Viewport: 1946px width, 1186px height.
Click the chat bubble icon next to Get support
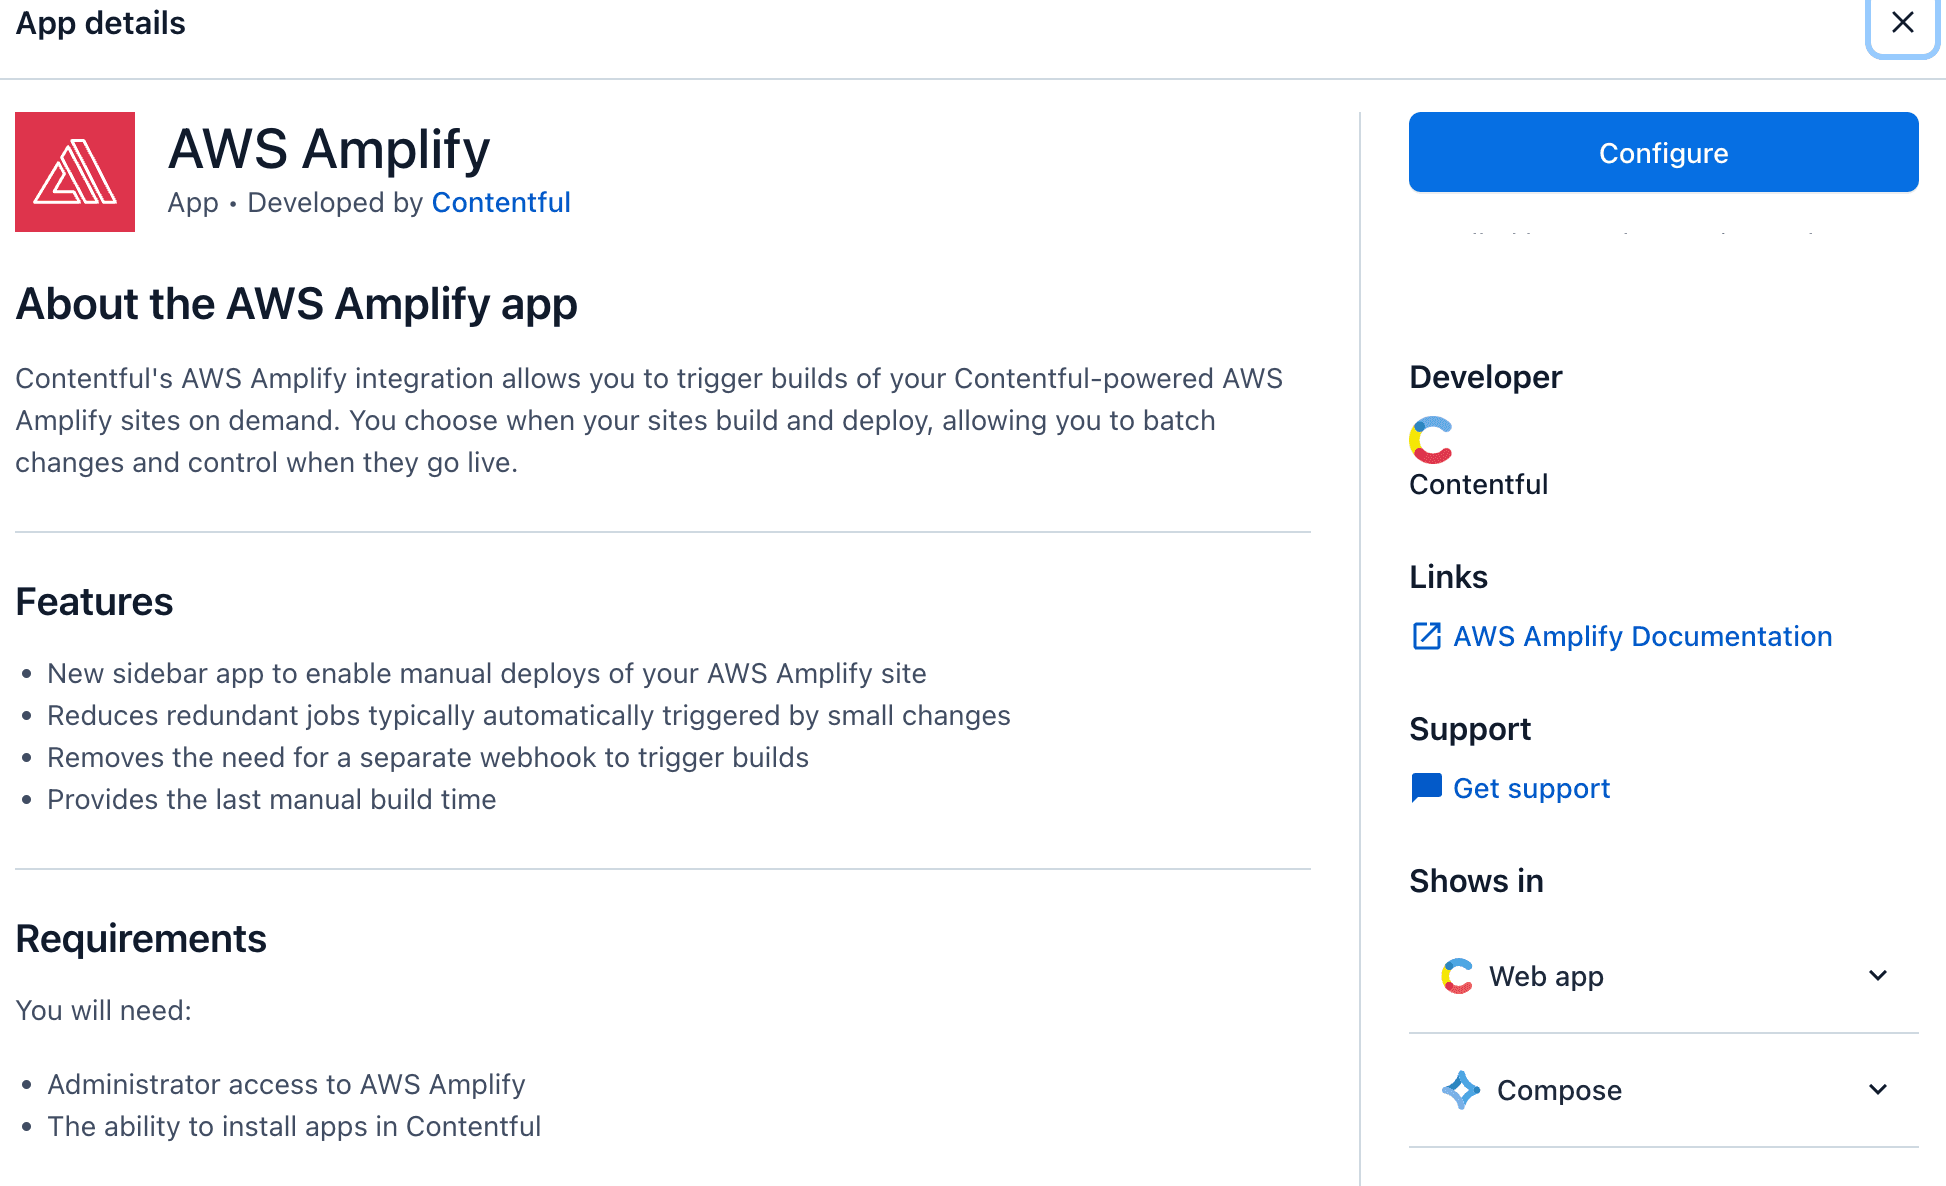(x=1425, y=787)
